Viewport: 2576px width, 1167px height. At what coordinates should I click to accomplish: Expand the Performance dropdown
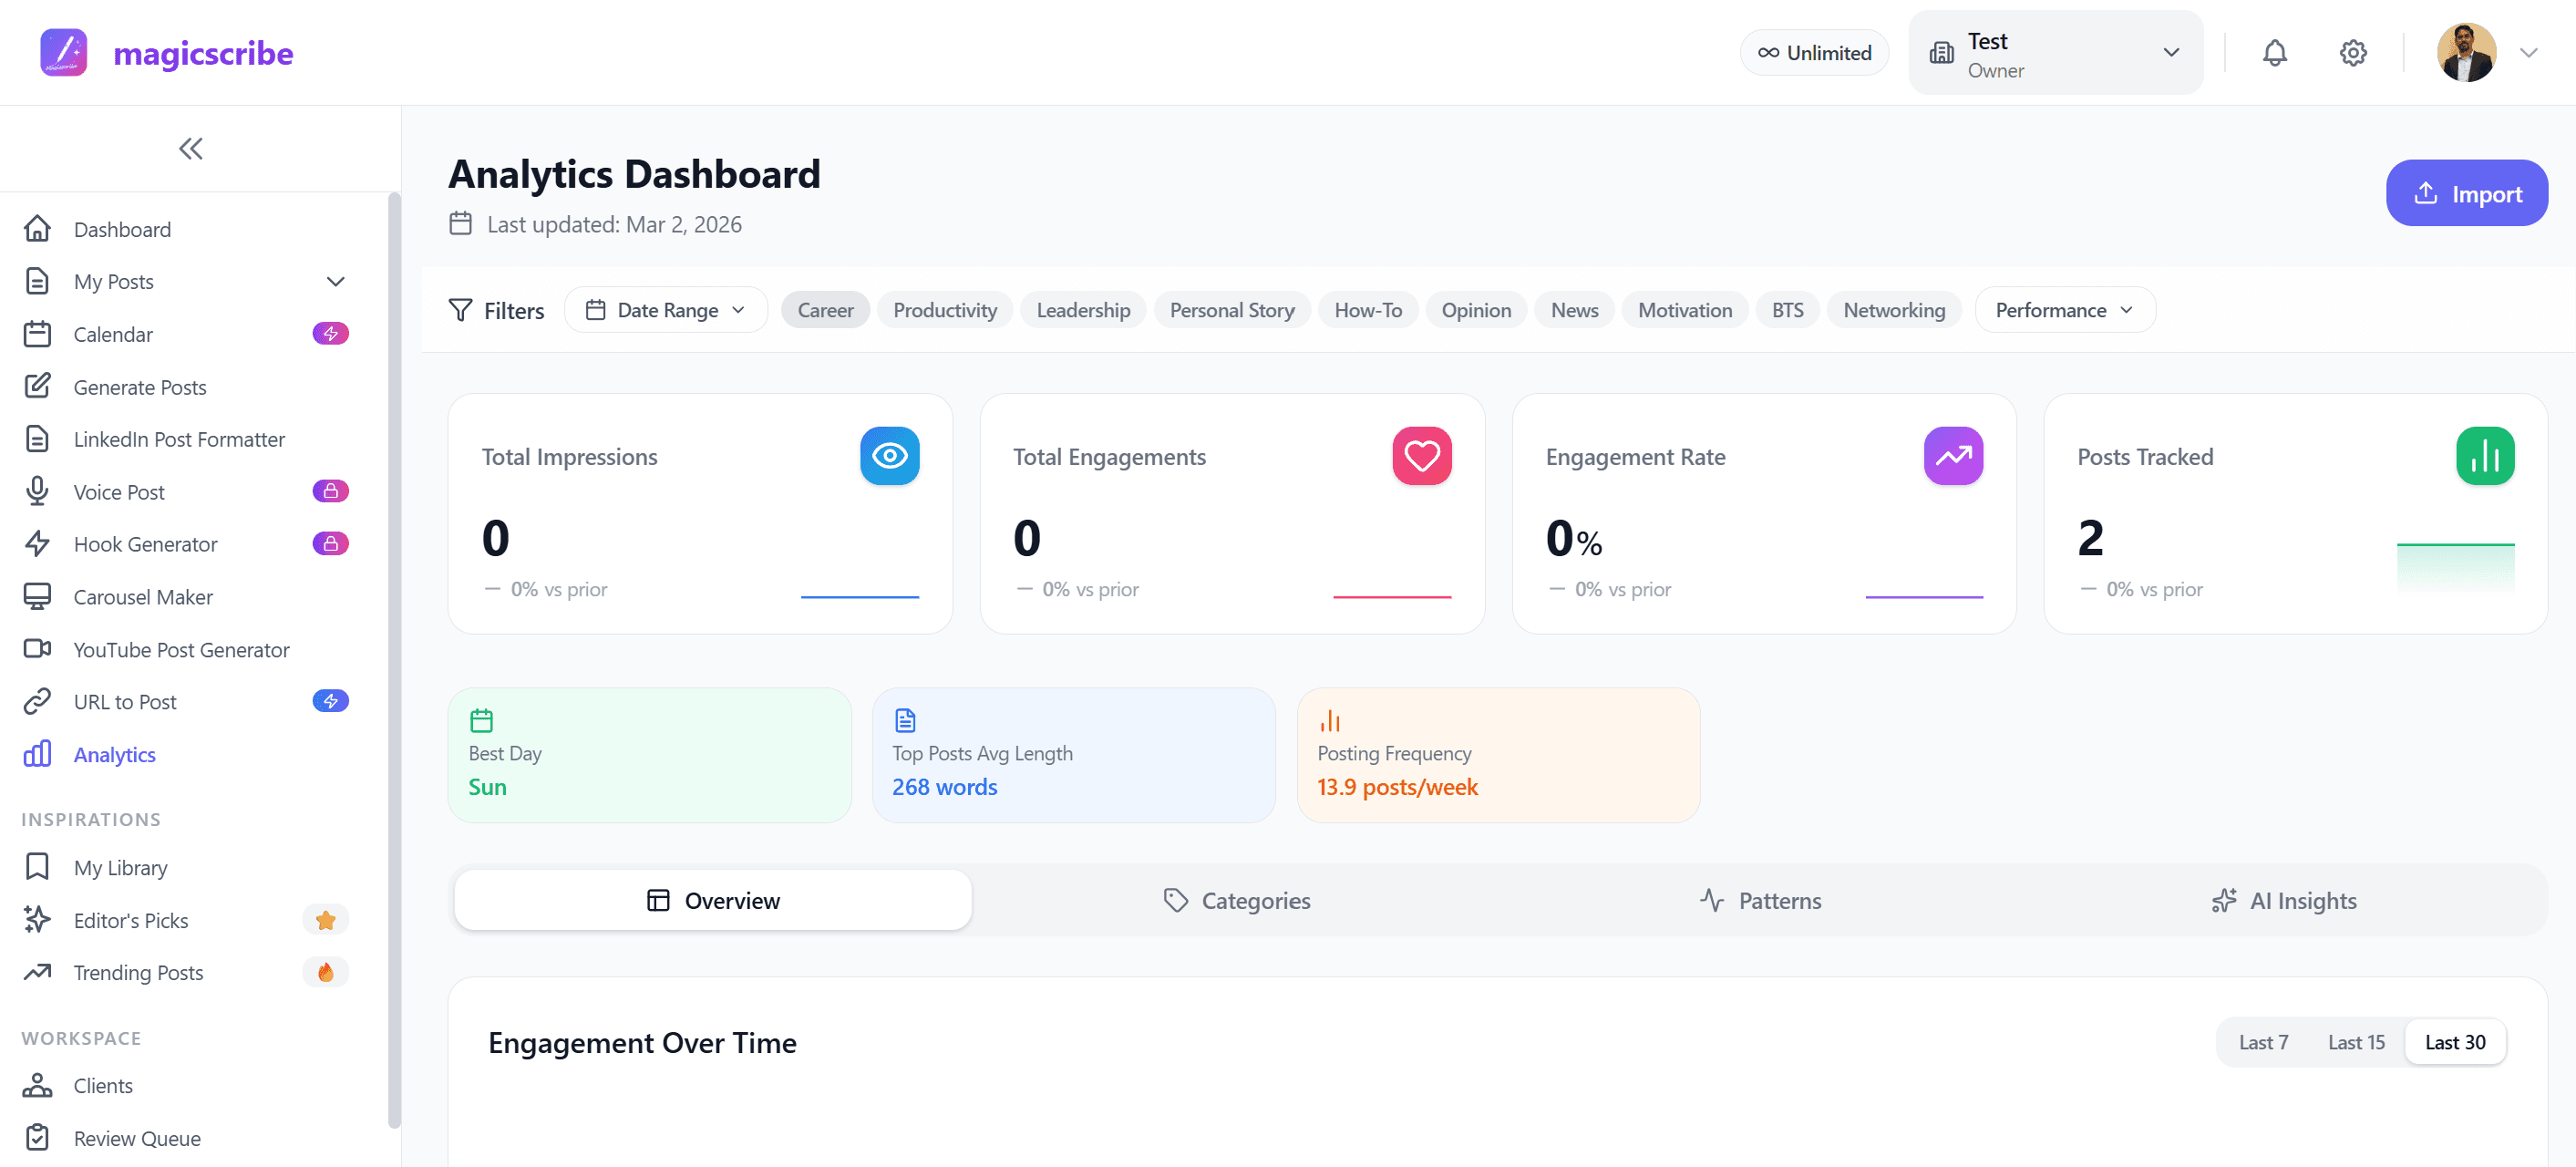[2063, 310]
